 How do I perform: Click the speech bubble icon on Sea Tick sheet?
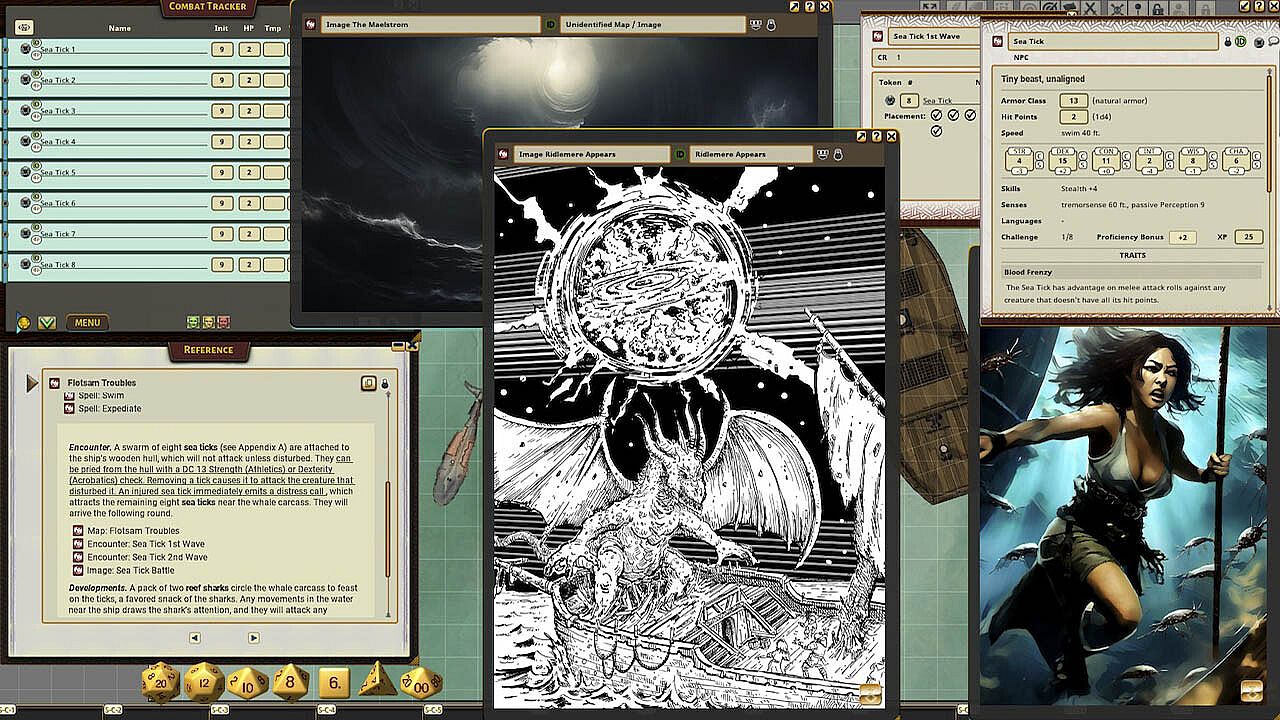[x=1273, y=42]
